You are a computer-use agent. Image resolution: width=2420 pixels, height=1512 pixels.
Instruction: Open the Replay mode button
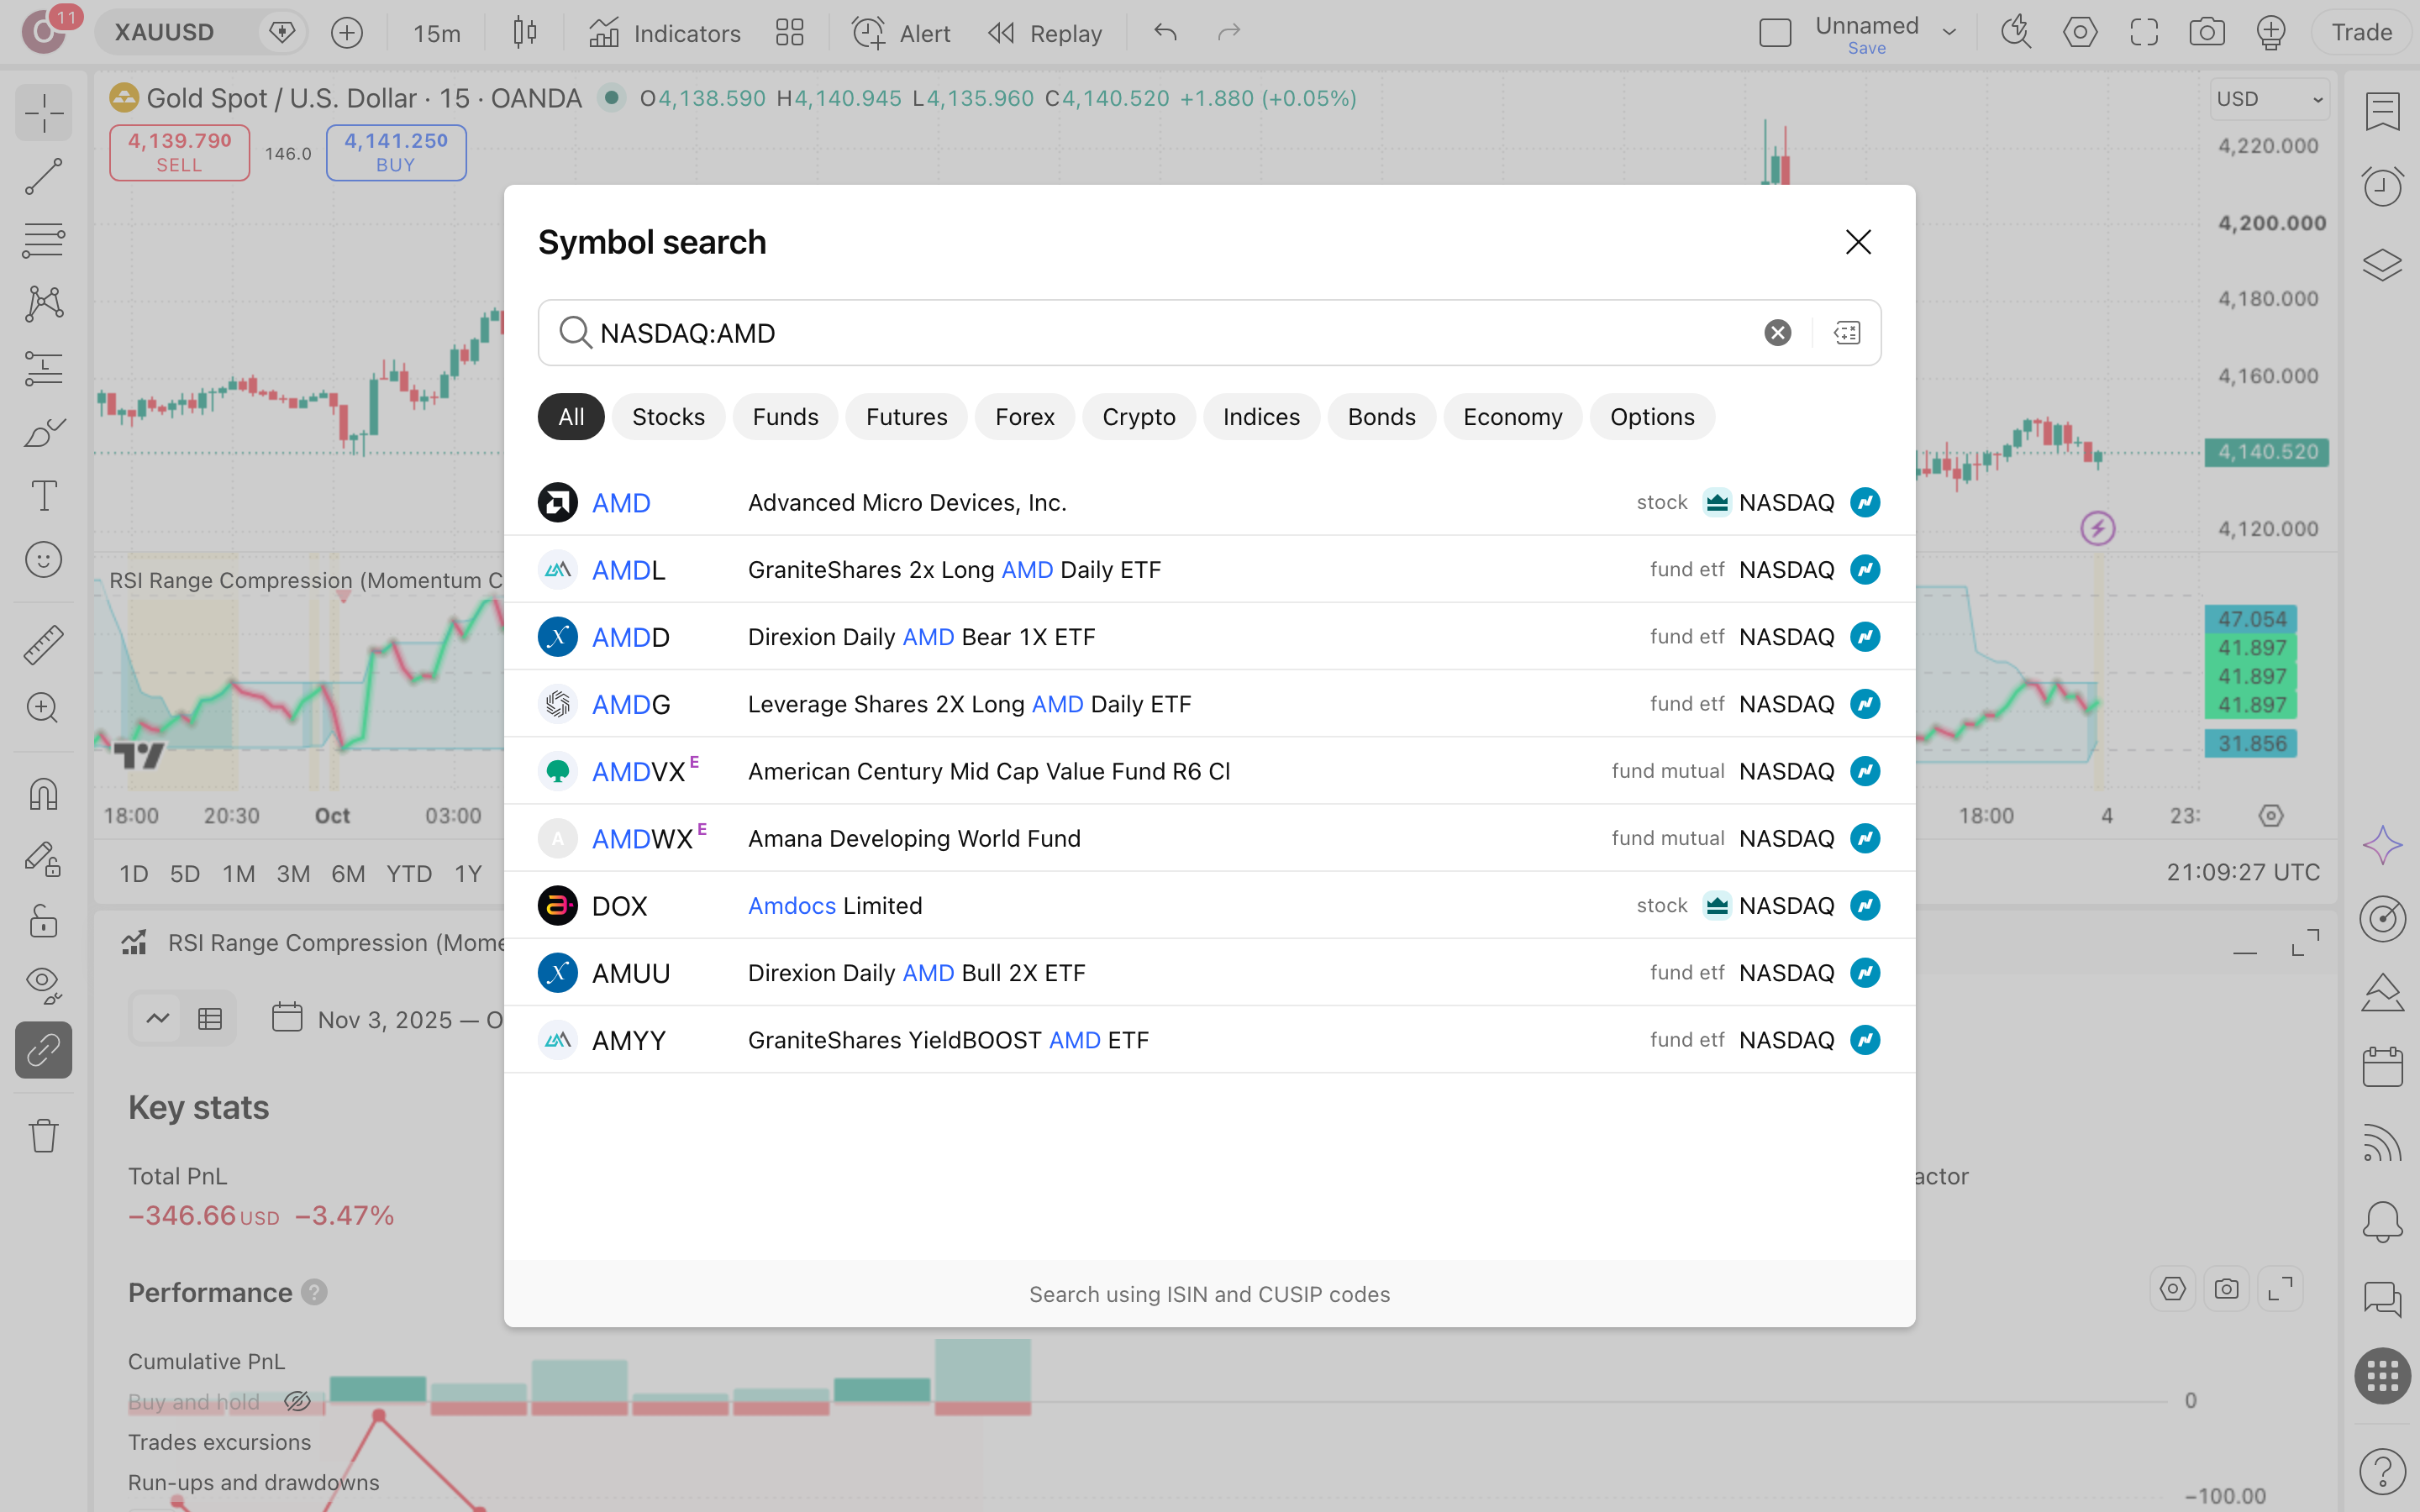pos(1044,33)
